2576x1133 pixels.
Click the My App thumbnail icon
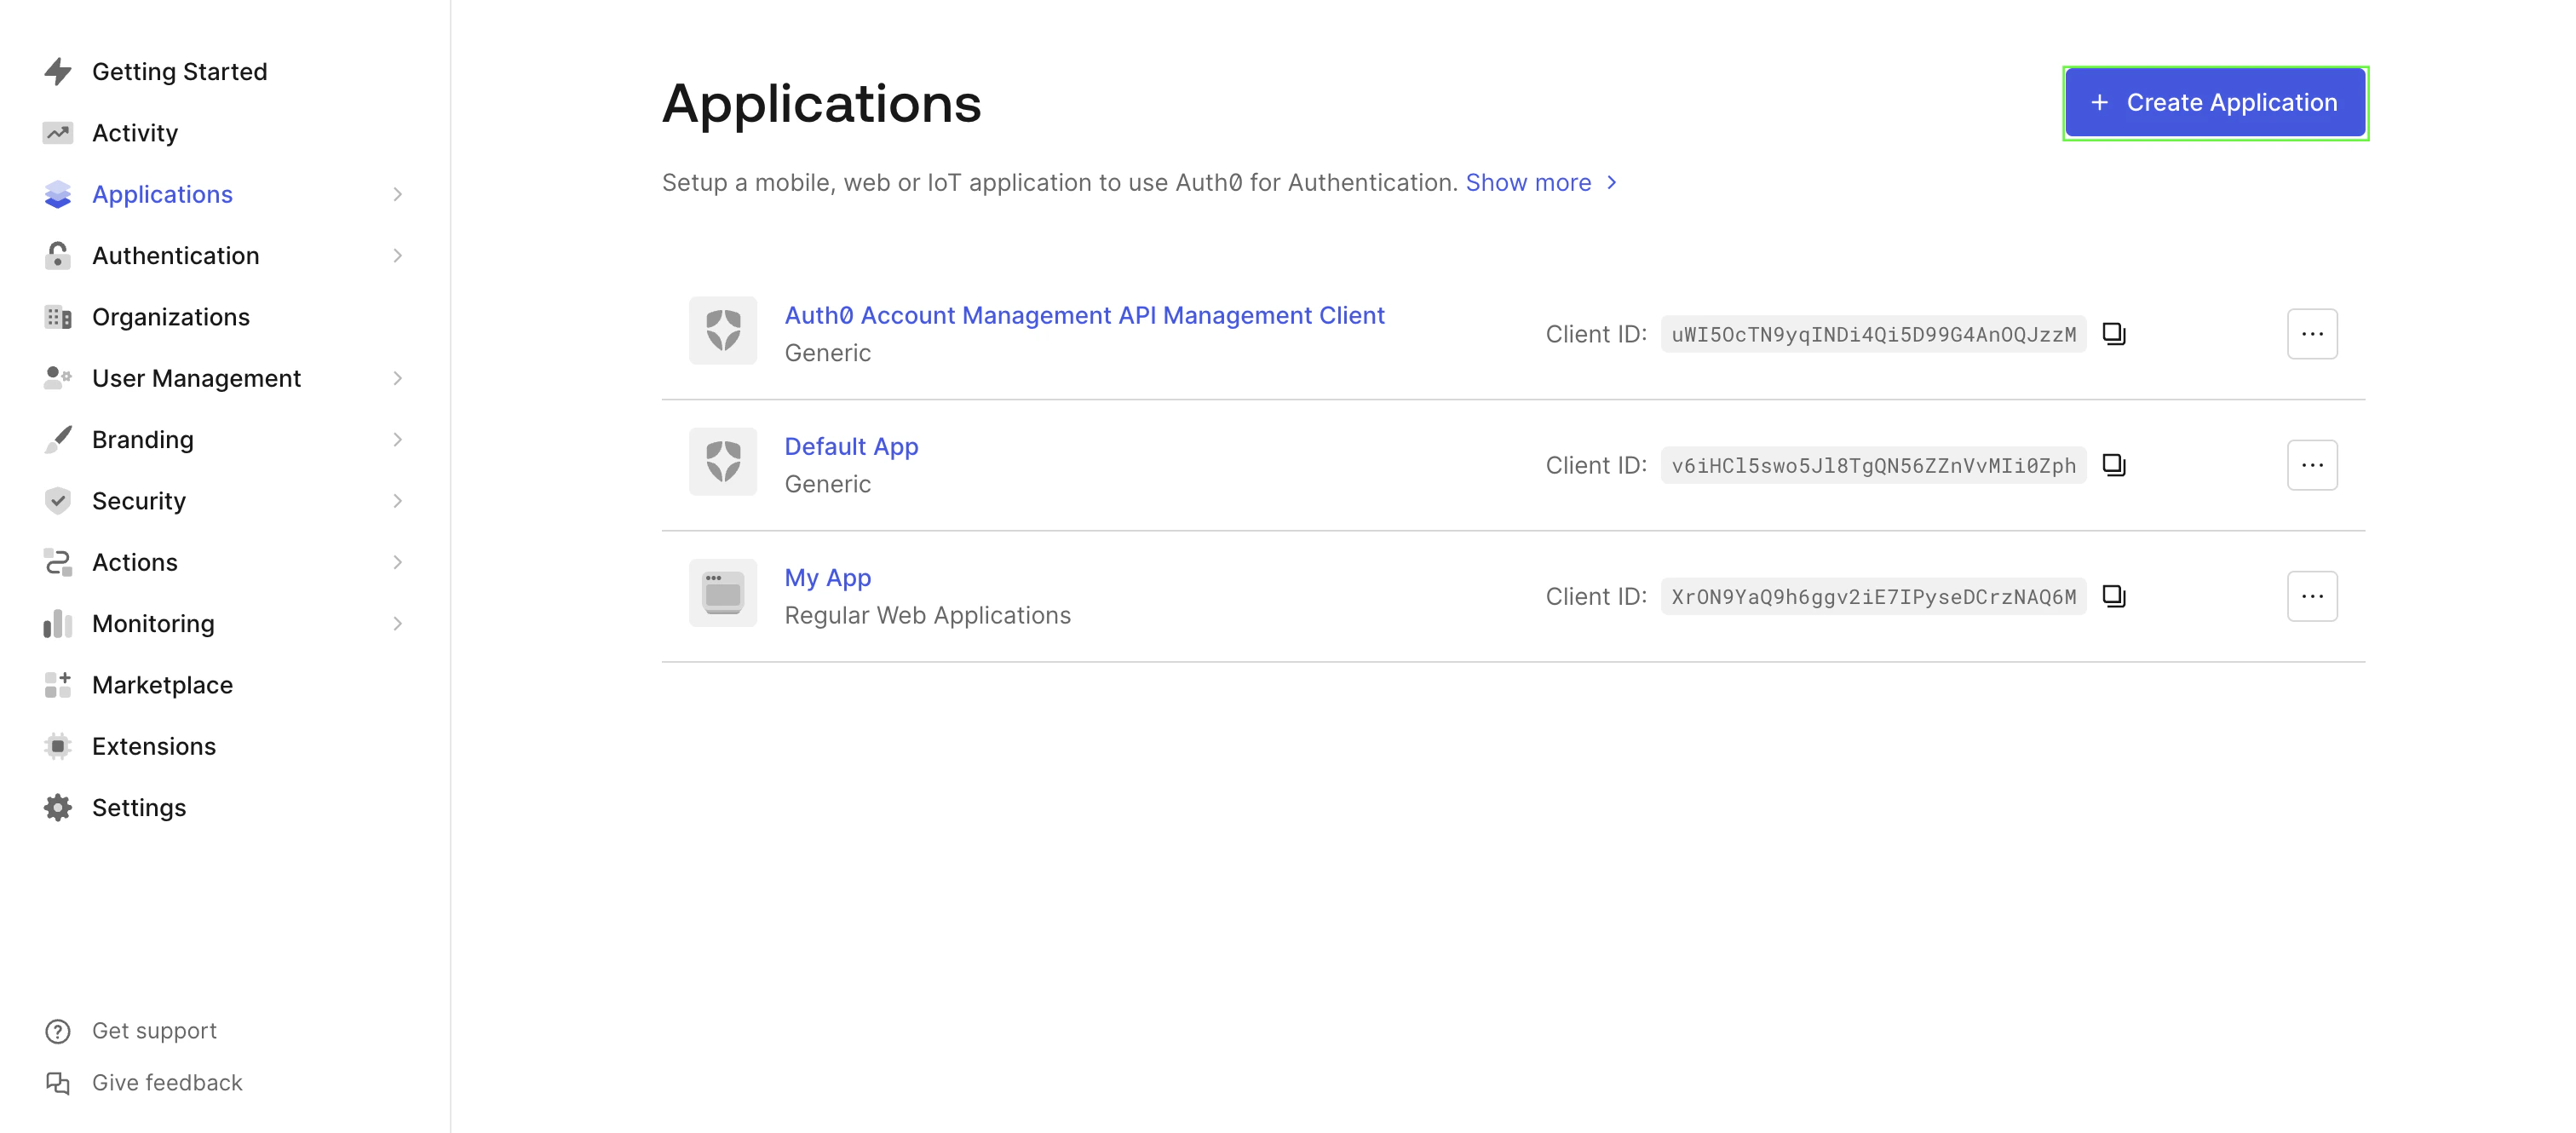coord(722,594)
